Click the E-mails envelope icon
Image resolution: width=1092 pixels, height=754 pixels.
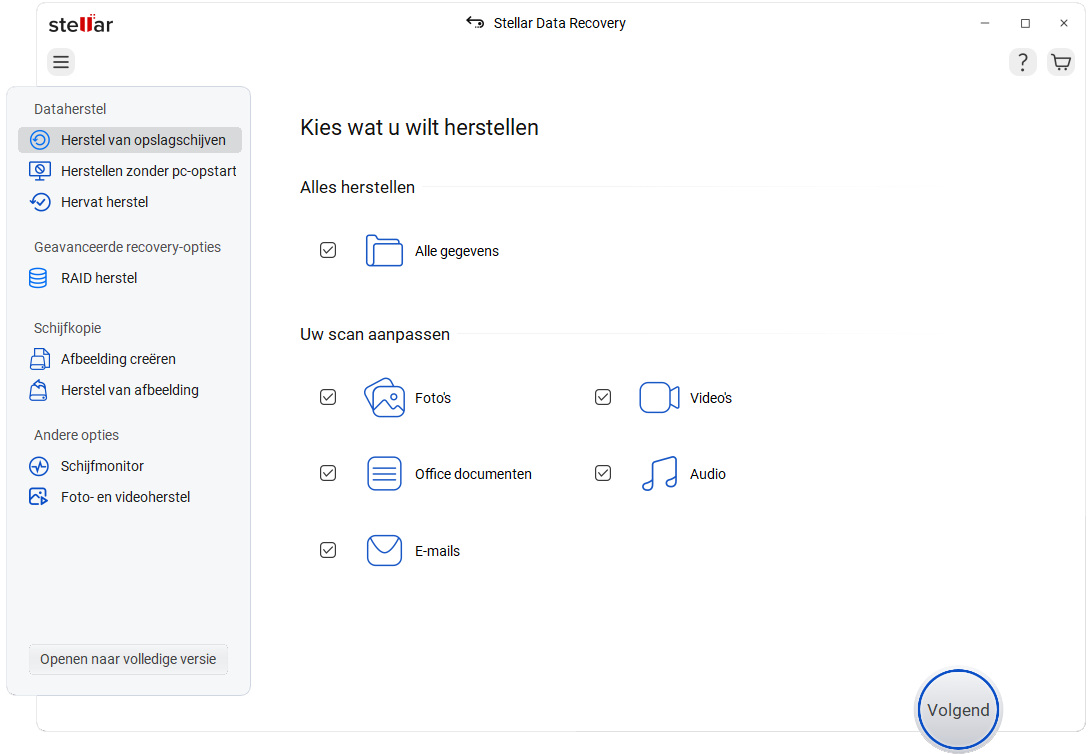click(384, 550)
